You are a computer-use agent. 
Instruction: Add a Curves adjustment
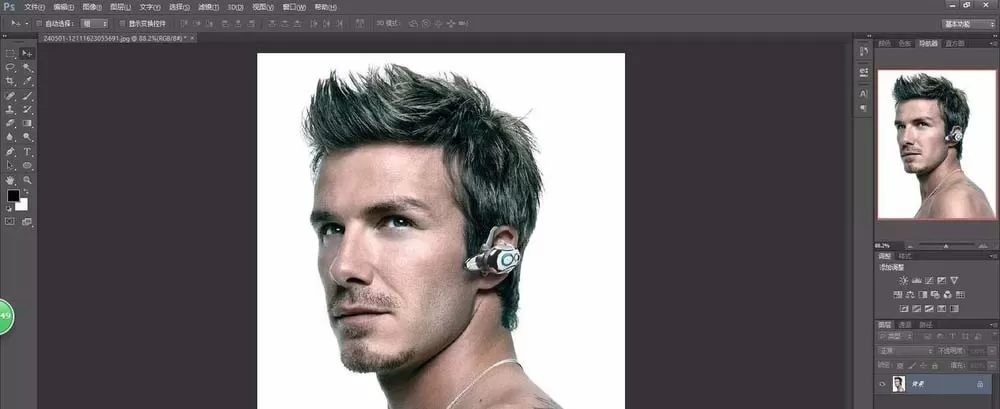pyautogui.click(x=930, y=280)
